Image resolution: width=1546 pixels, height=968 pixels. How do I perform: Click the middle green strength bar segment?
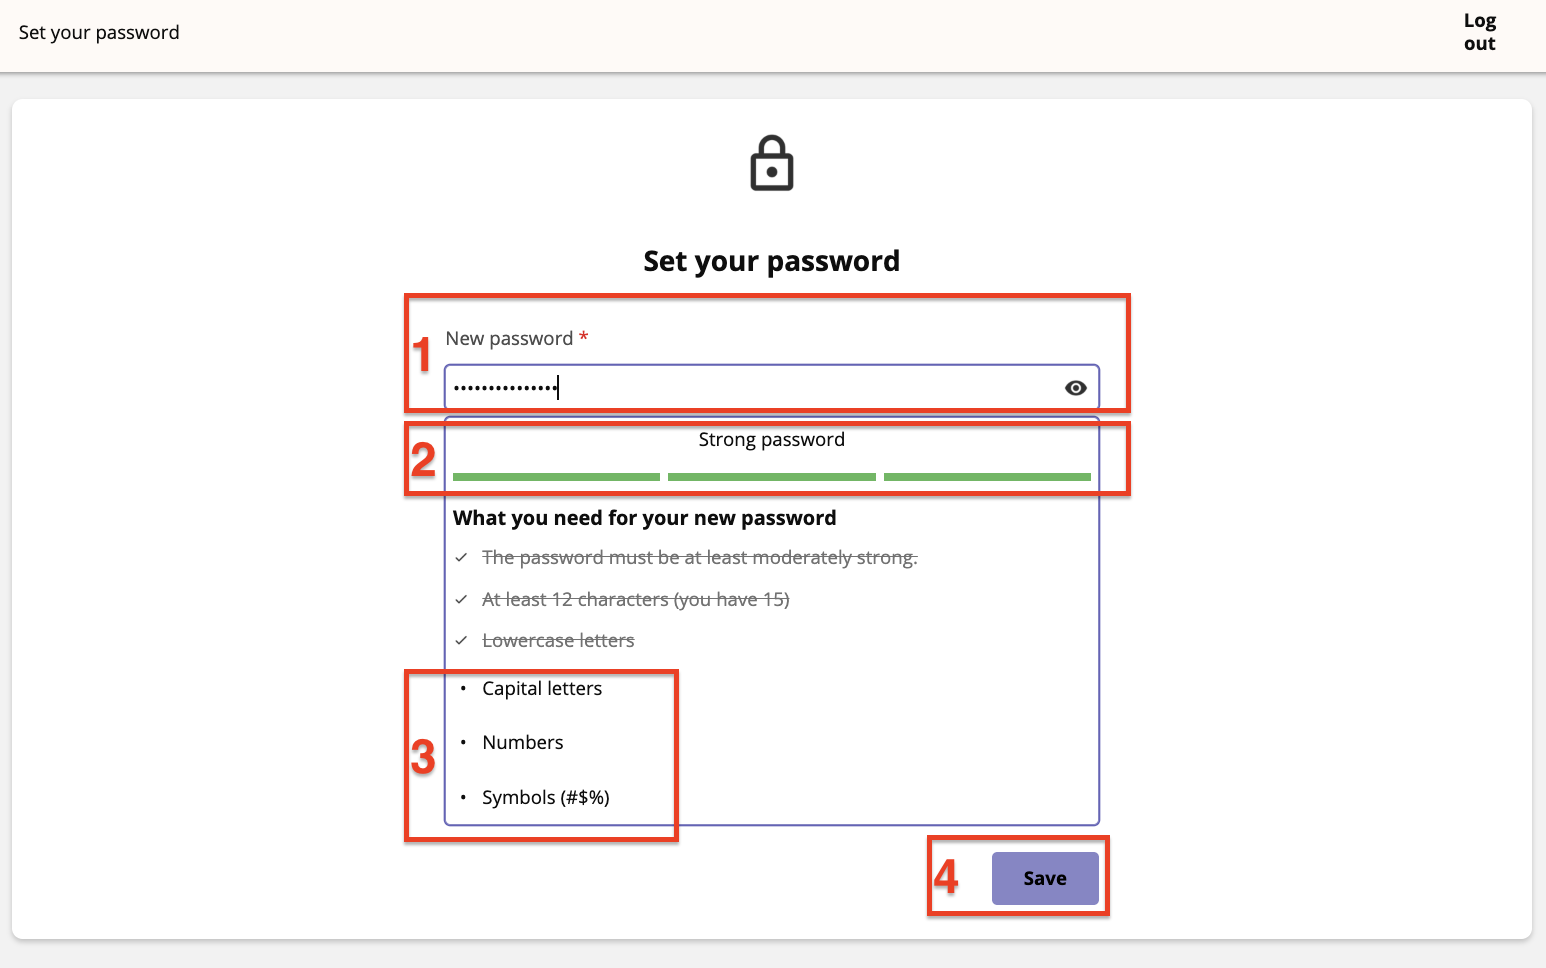click(x=772, y=477)
